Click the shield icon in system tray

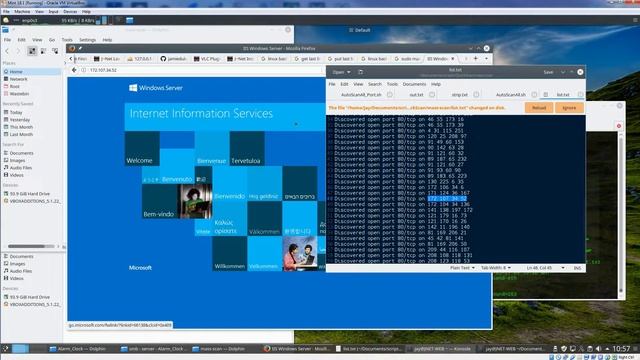click(x=564, y=349)
